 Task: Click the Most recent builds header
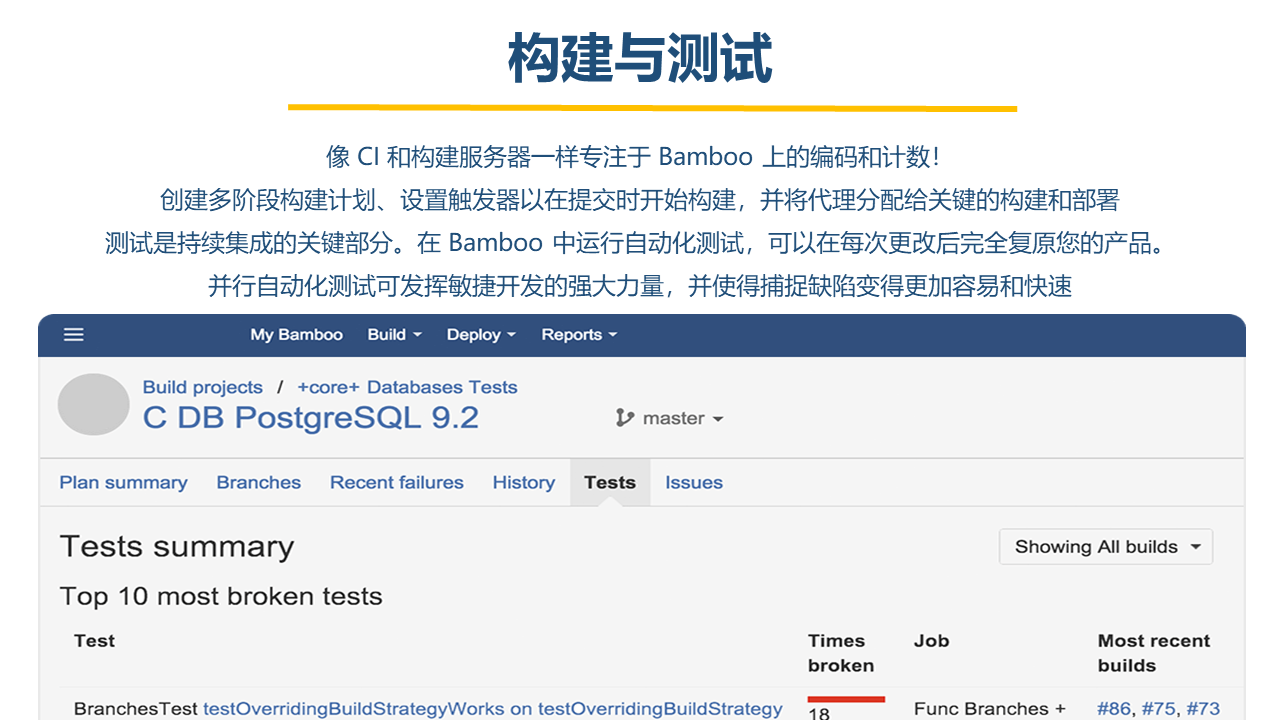(x=1154, y=653)
